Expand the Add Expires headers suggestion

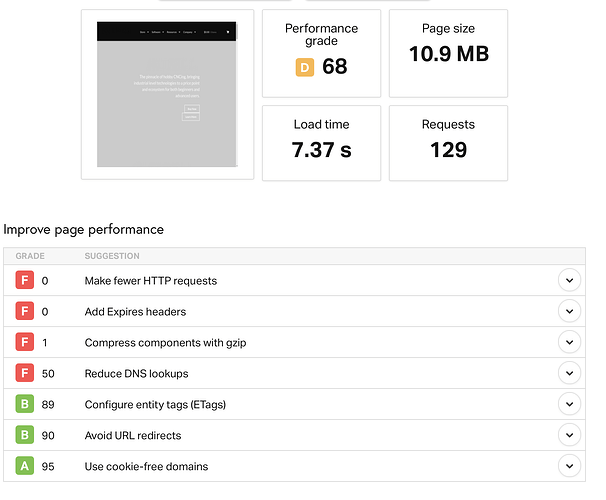(x=569, y=311)
